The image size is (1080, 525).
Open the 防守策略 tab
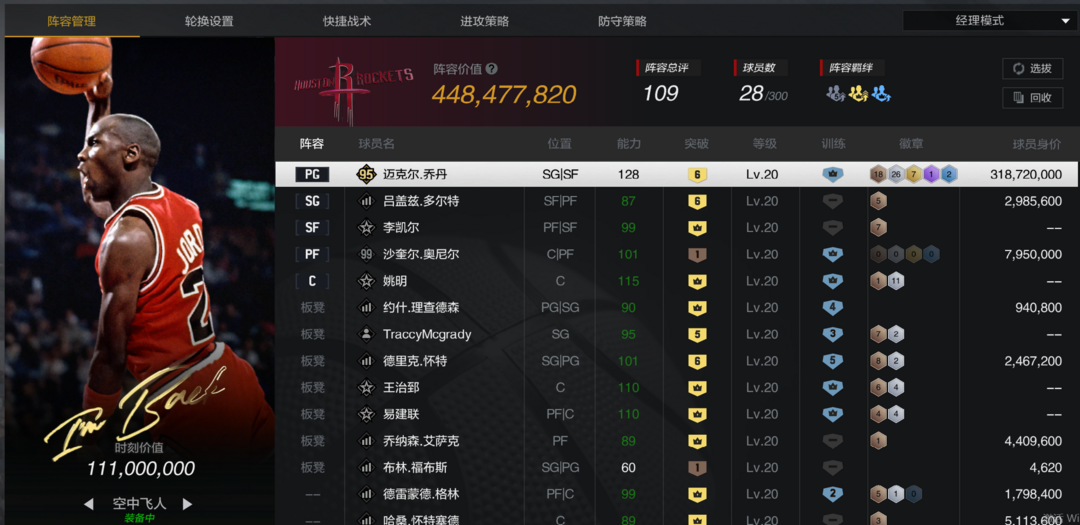(623, 21)
